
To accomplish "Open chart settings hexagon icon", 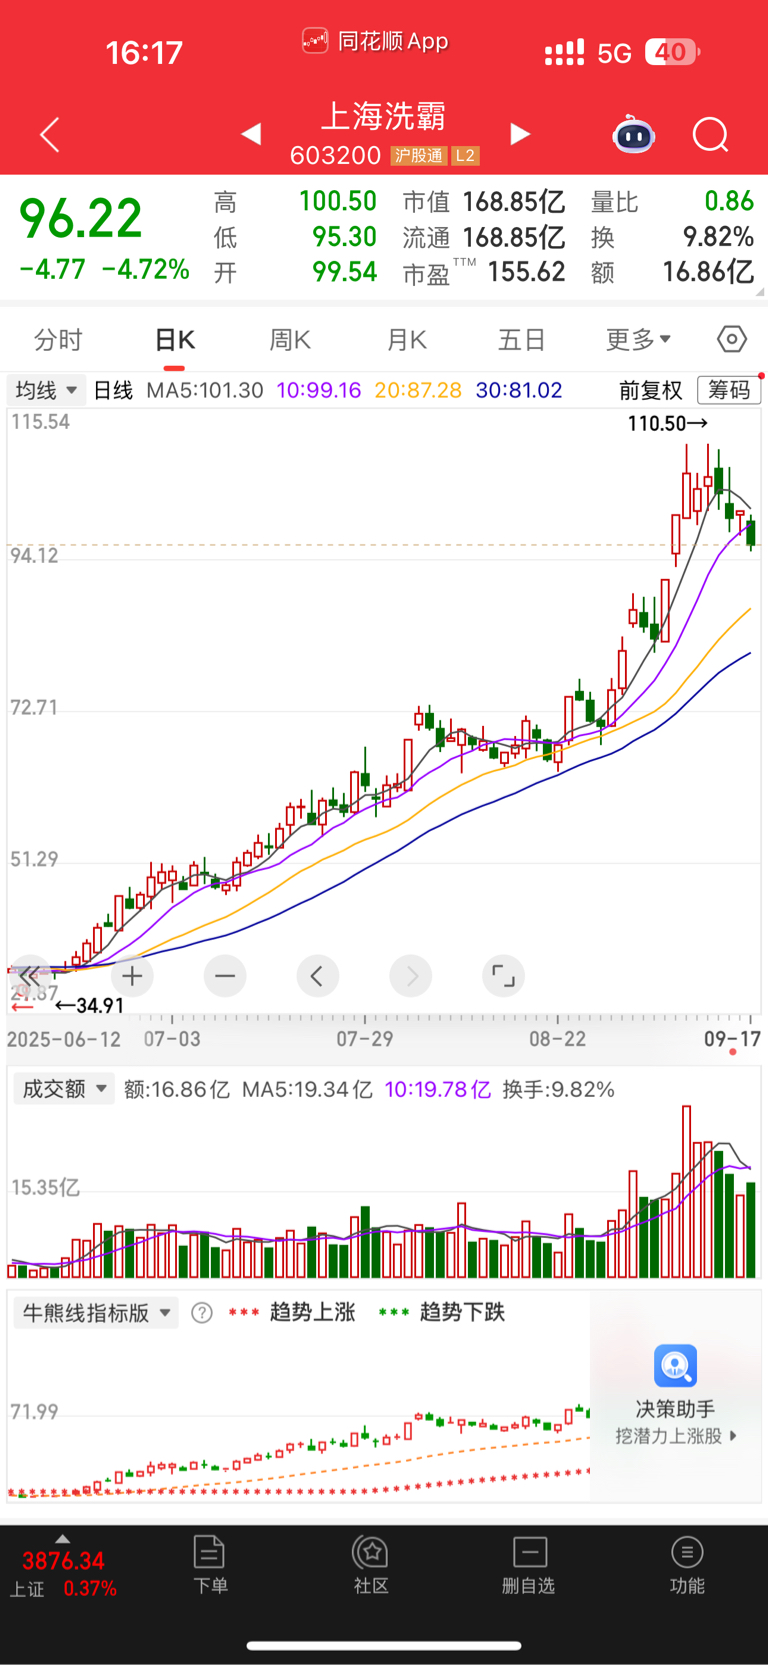I will [x=732, y=340].
